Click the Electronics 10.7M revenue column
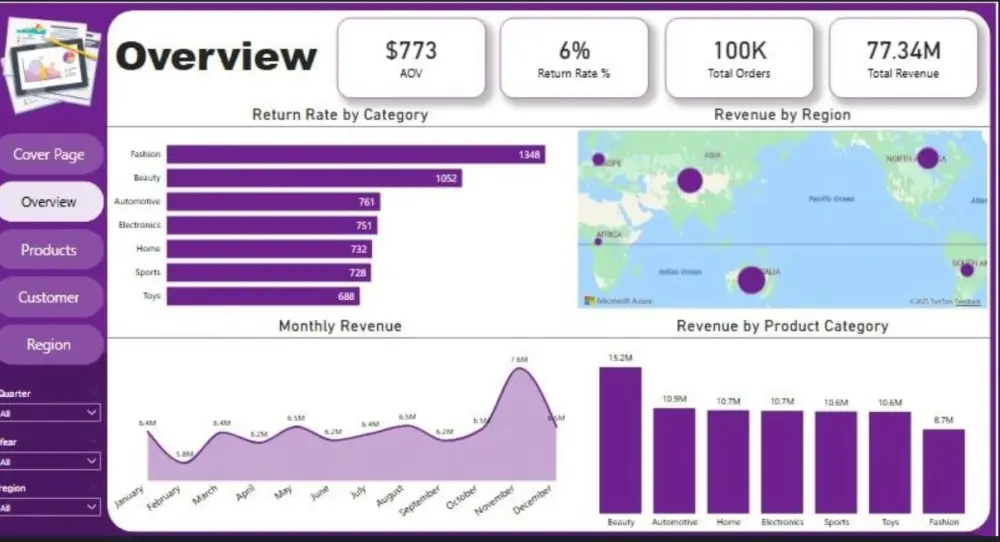 pyautogui.click(x=782, y=462)
